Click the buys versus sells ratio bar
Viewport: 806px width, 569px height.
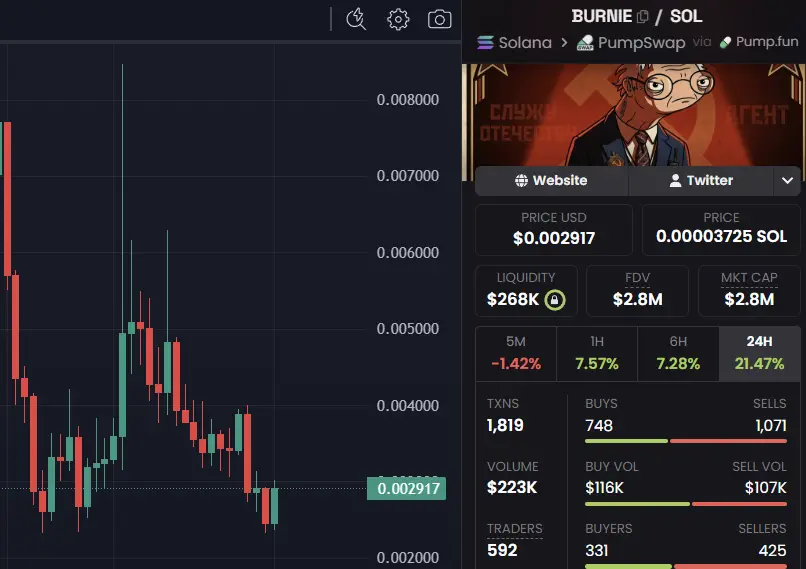click(686, 441)
